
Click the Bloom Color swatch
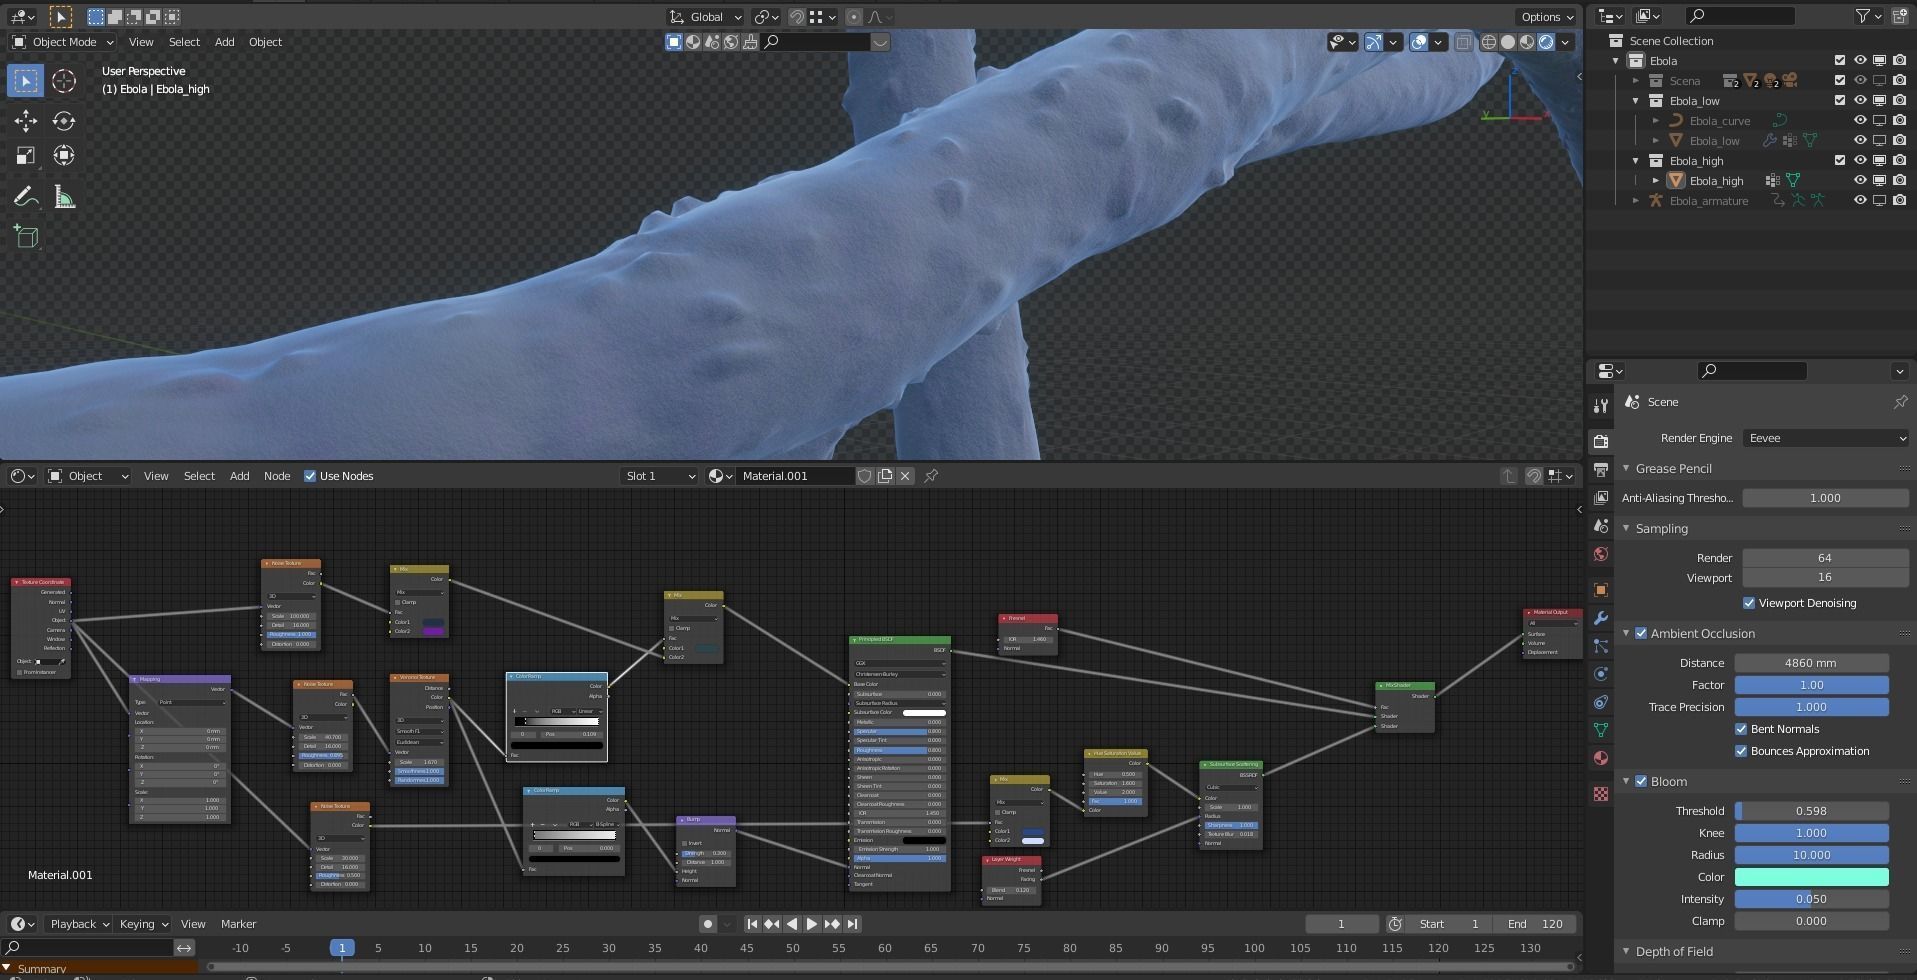[x=1811, y=877]
